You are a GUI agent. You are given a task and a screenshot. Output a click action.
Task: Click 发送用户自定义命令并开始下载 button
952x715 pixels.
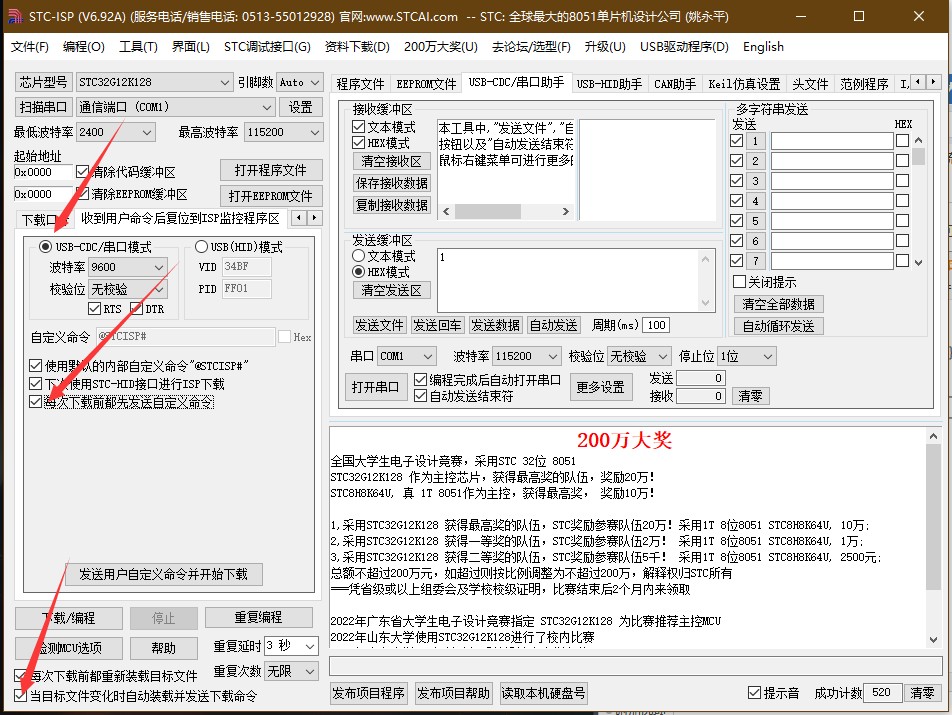pos(163,574)
